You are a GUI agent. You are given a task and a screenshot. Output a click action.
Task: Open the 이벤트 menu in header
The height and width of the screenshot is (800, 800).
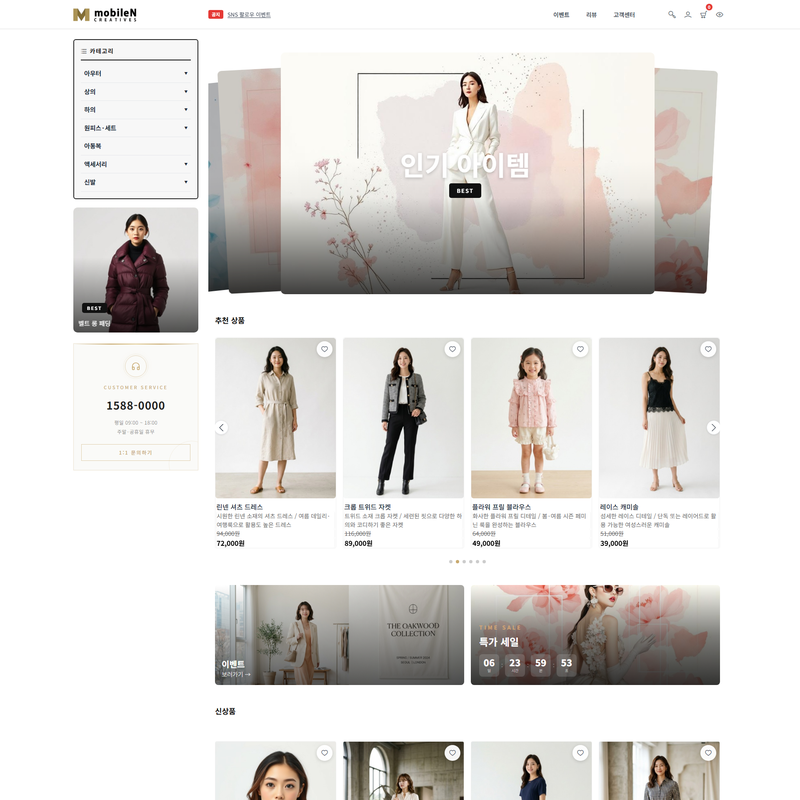click(561, 15)
